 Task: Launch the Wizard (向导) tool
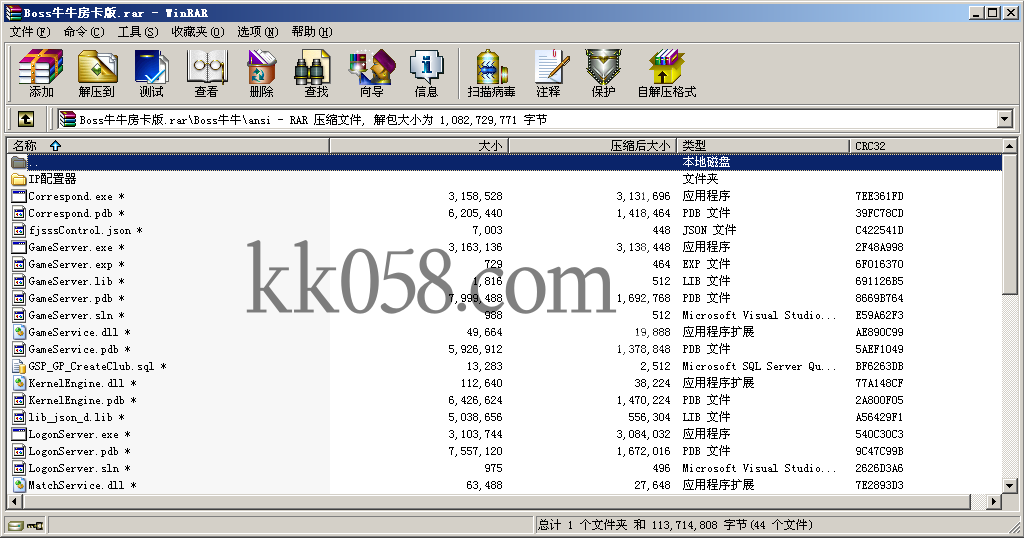pyautogui.click(x=371, y=73)
